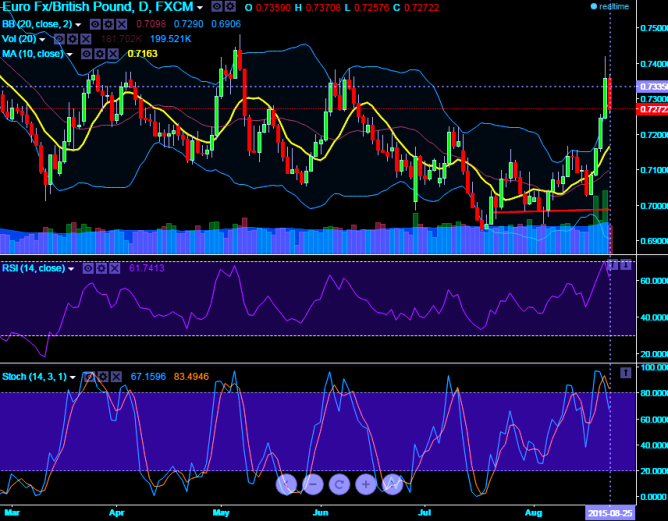Open Vol (20) settings gear
Image resolution: width=668 pixels, height=521 pixels.
pos(72,39)
